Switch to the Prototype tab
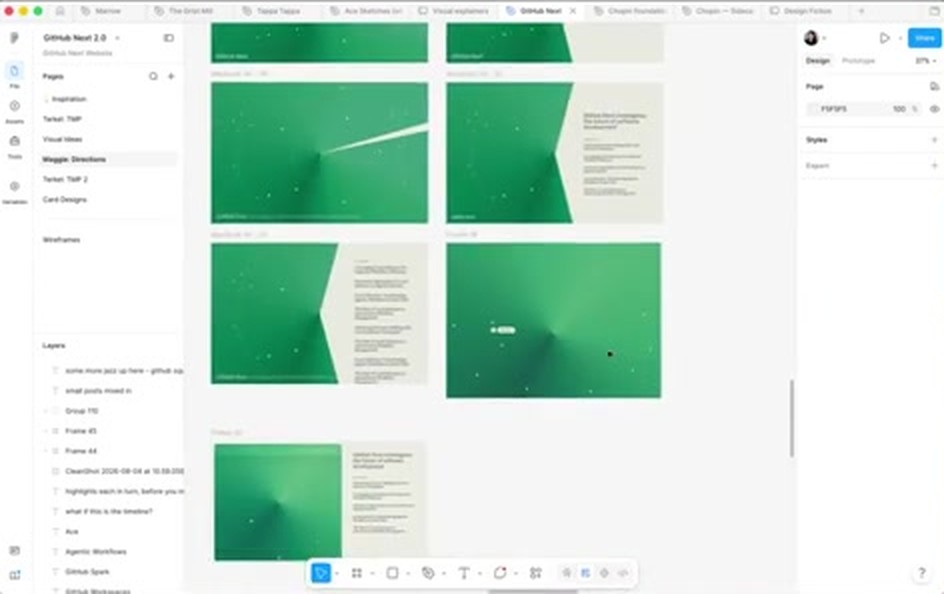This screenshot has height=594, width=944. [x=858, y=61]
